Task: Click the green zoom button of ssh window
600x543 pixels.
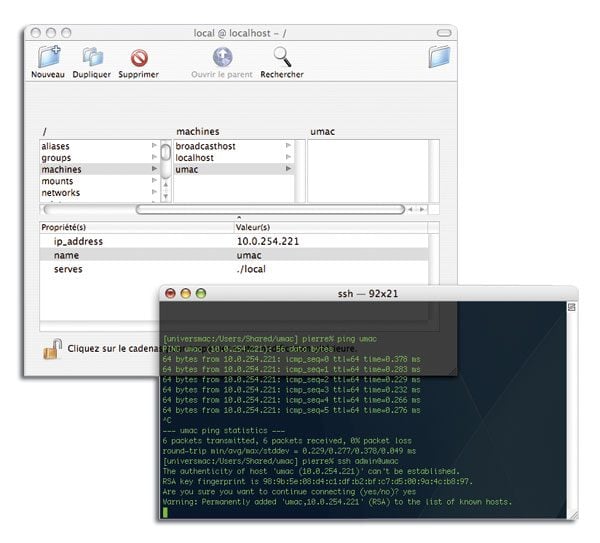Action: [201, 293]
